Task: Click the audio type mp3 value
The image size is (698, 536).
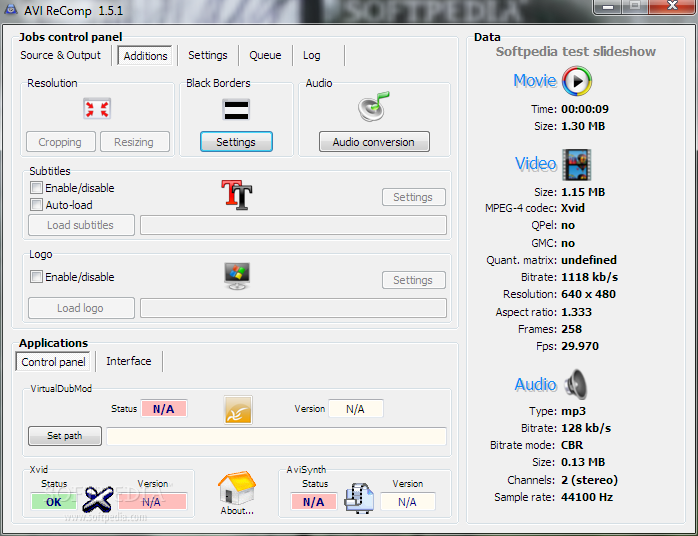Action: tap(573, 411)
